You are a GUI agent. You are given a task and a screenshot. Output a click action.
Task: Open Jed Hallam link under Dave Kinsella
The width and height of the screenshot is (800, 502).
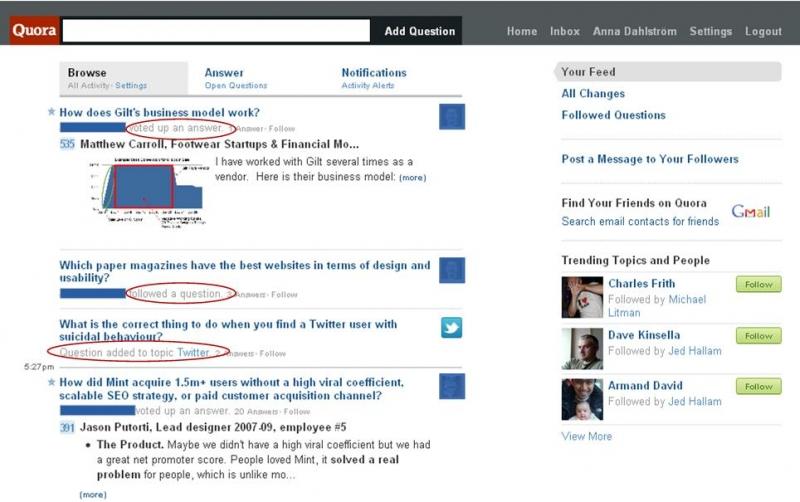[x=695, y=350]
